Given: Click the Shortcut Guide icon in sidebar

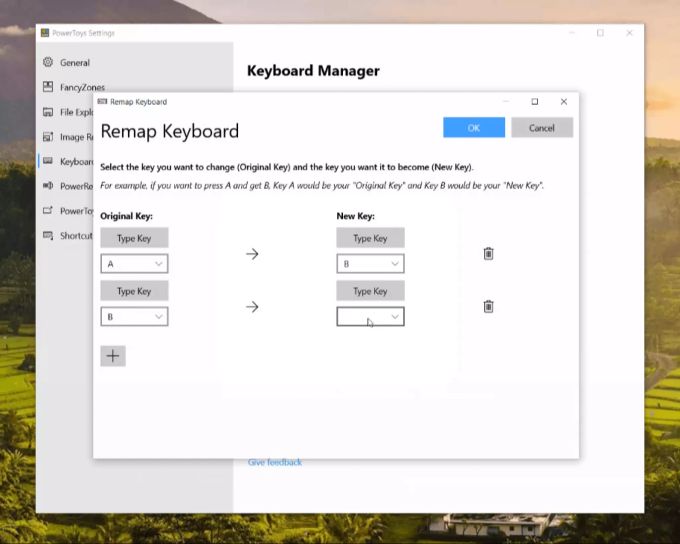Looking at the screenshot, I should coord(48,235).
